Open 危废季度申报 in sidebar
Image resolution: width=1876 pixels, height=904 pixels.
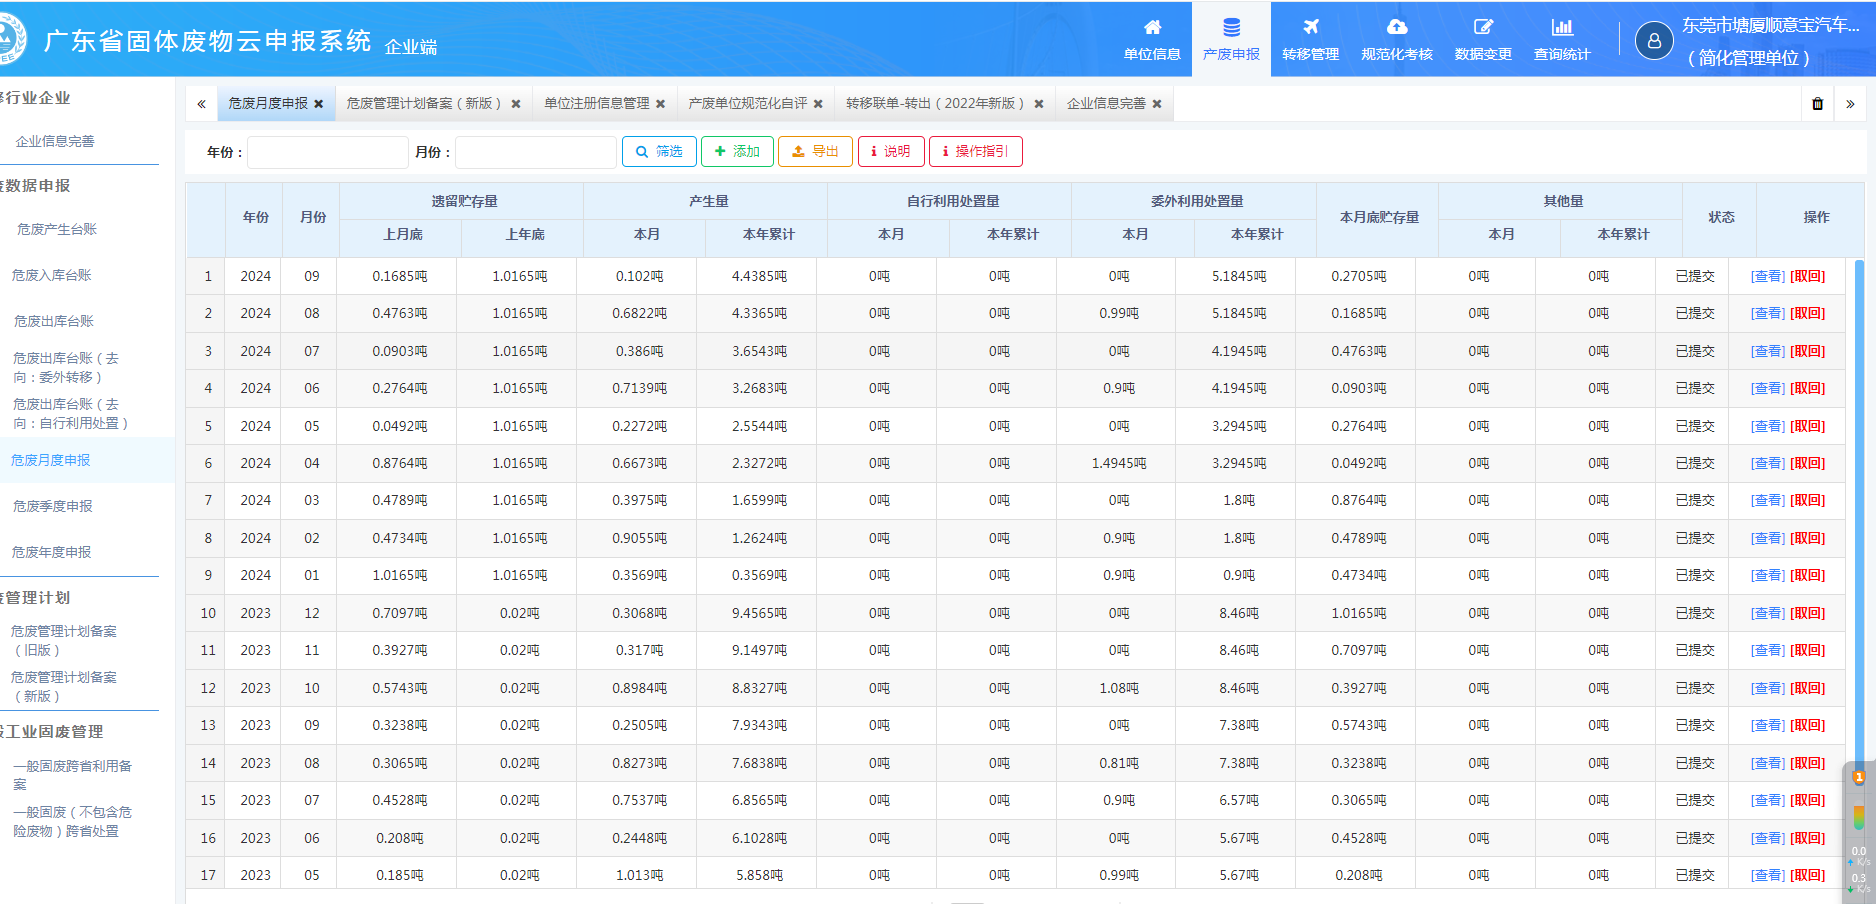tap(52, 507)
